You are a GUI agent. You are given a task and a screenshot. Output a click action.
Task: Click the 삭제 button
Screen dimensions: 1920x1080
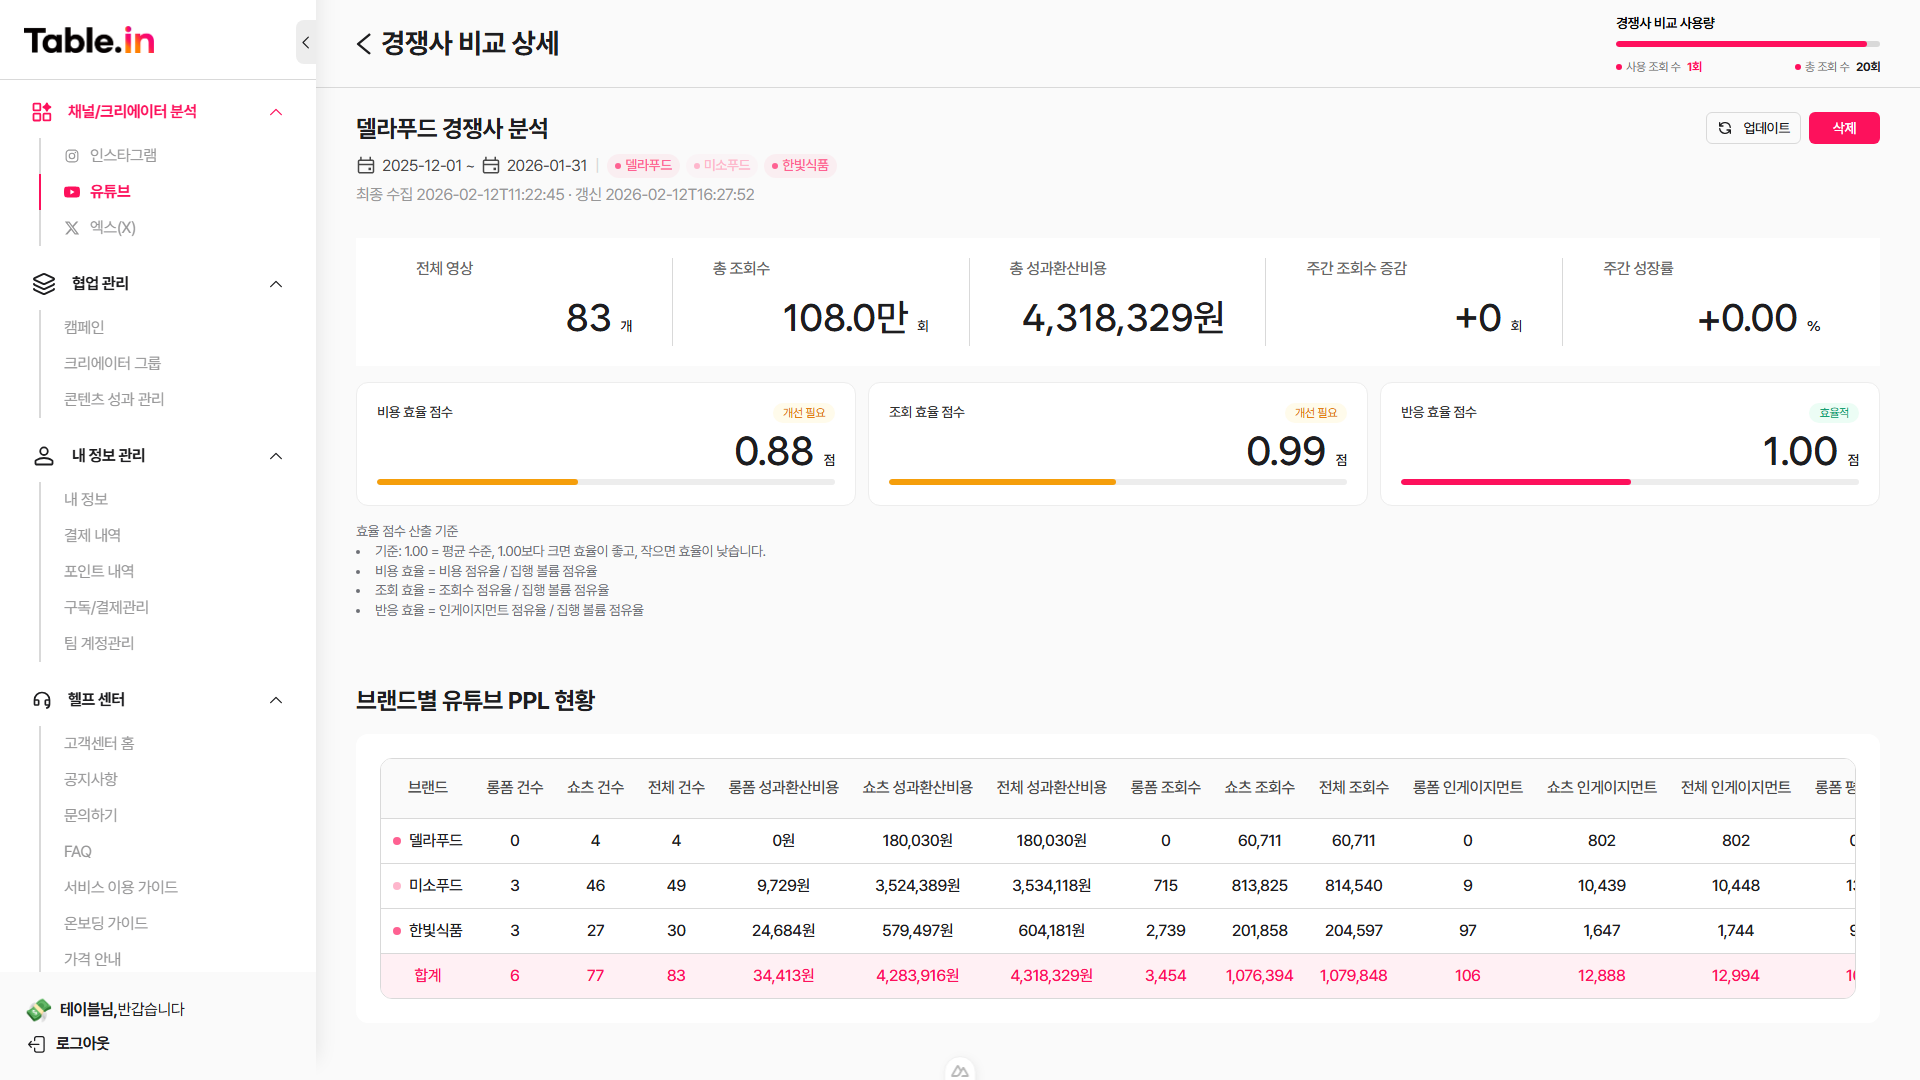click(x=1844, y=128)
